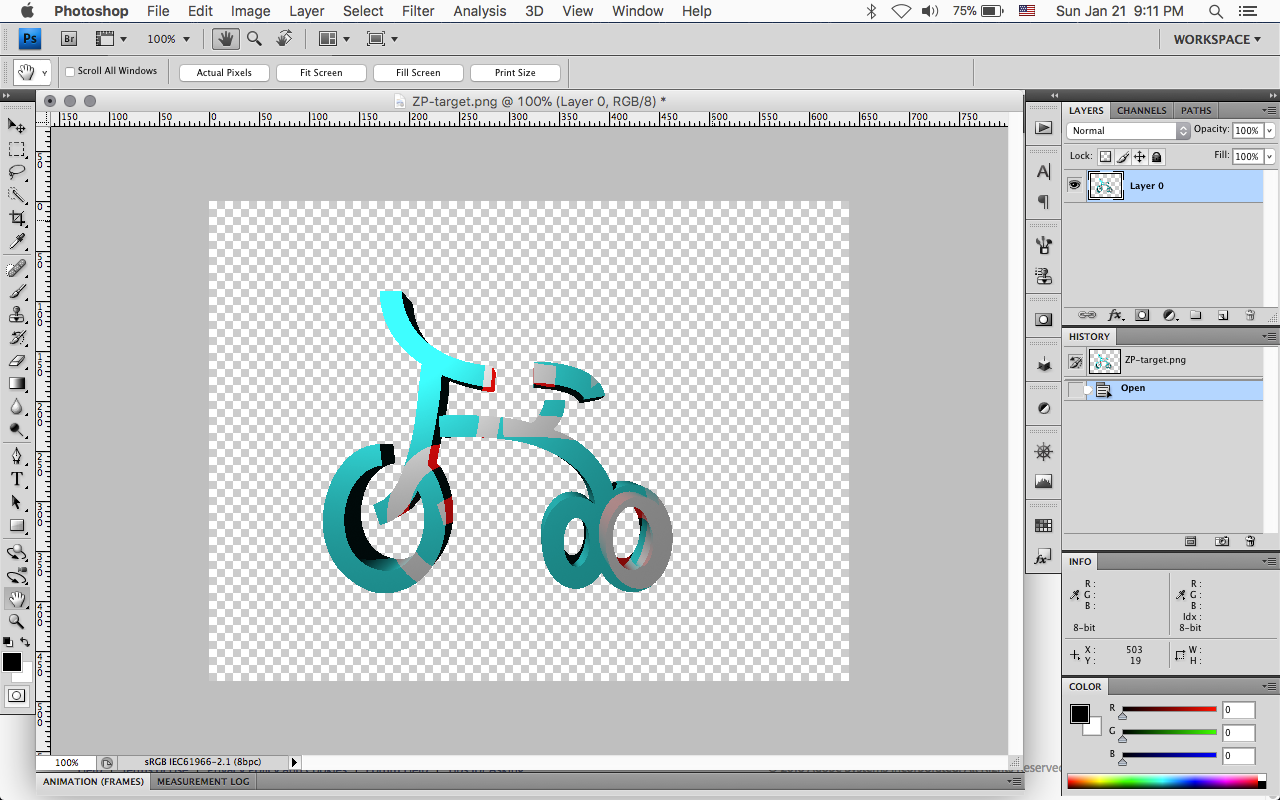The height and width of the screenshot is (800, 1280).
Task: Select the Eraser tool
Action: tap(17, 360)
